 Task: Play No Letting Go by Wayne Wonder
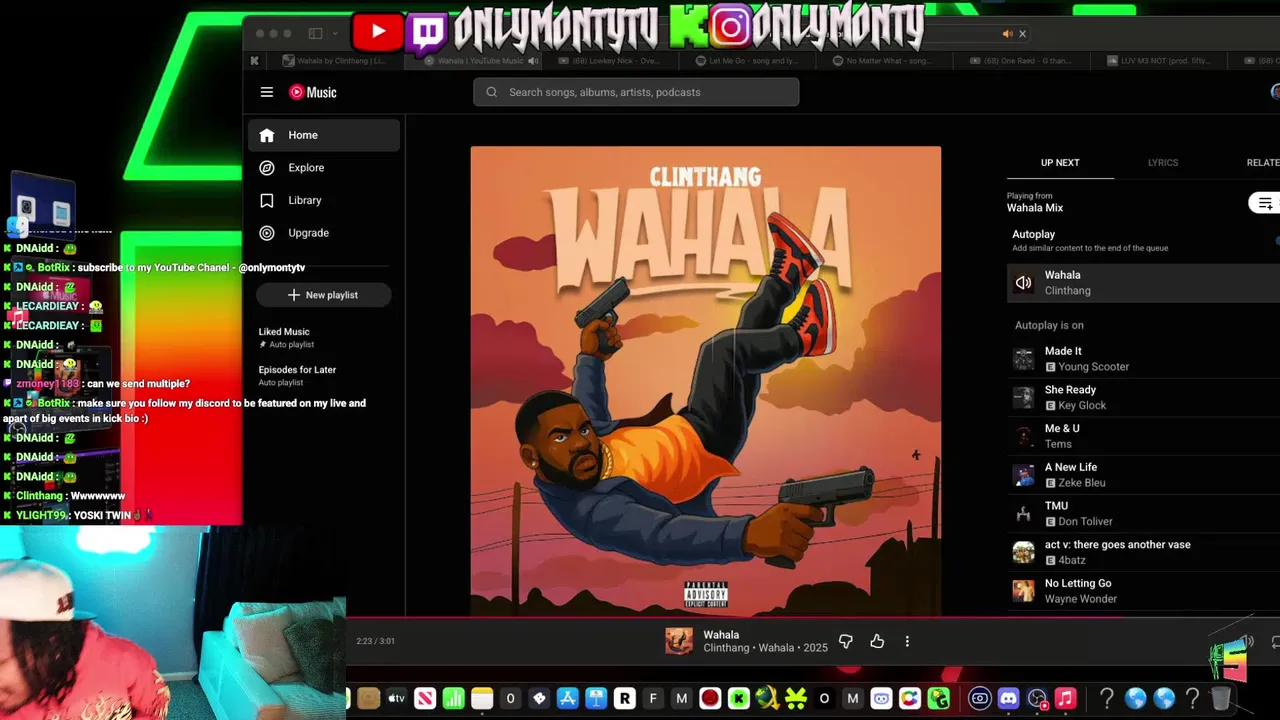pyautogui.click(x=1143, y=591)
